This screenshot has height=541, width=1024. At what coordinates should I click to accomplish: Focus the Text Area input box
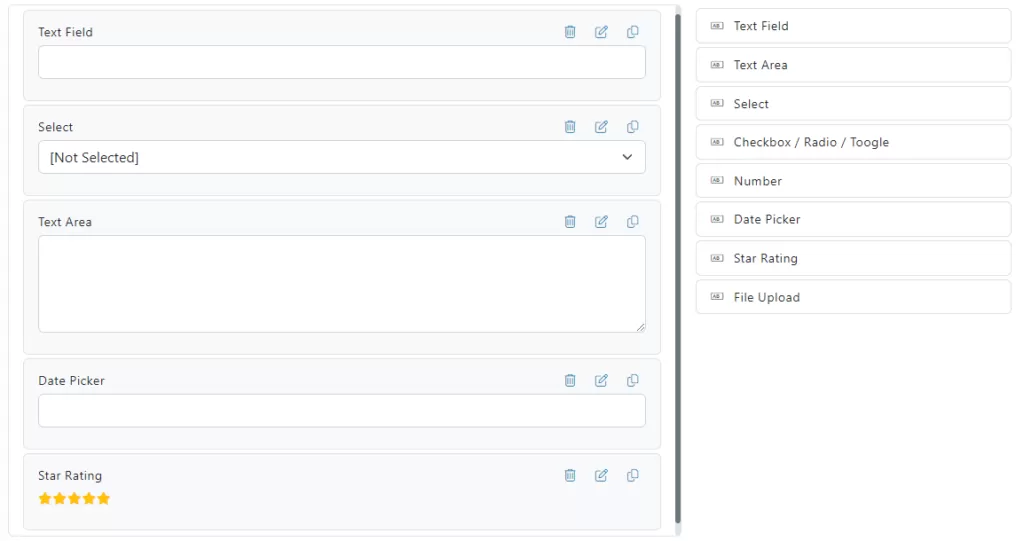[342, 284]
